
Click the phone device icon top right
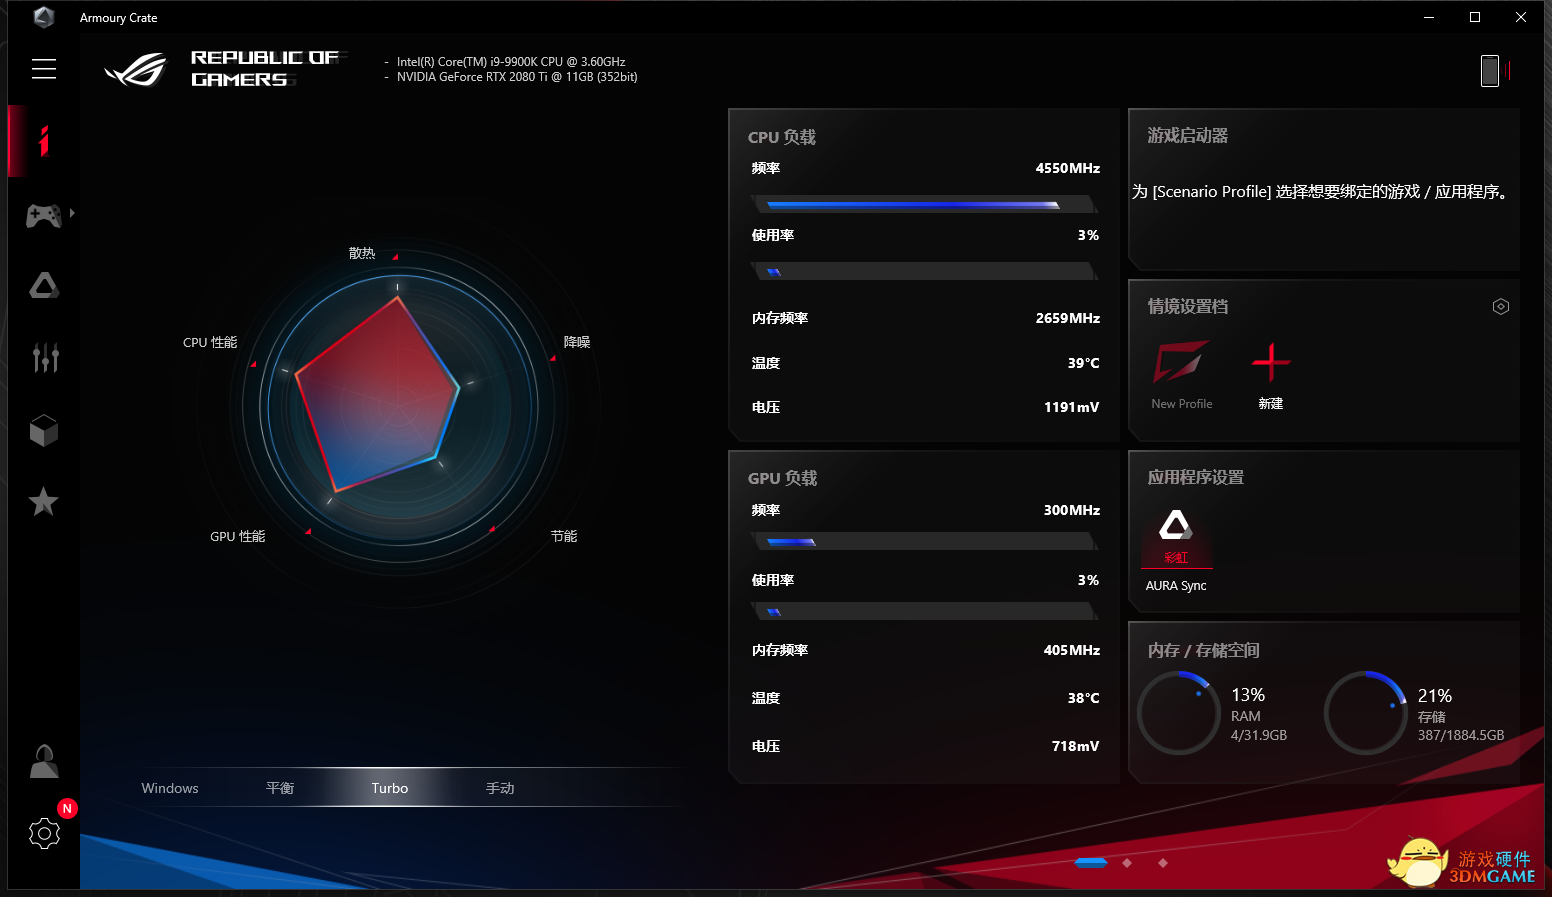(x=1490, y=71)
